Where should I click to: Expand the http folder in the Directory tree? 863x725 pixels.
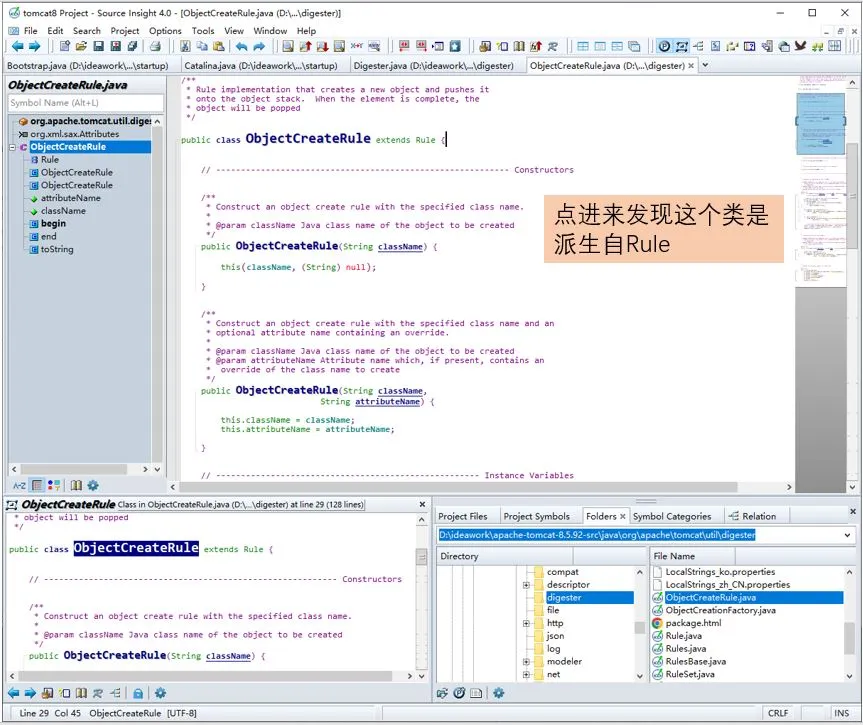click(526, 624)
